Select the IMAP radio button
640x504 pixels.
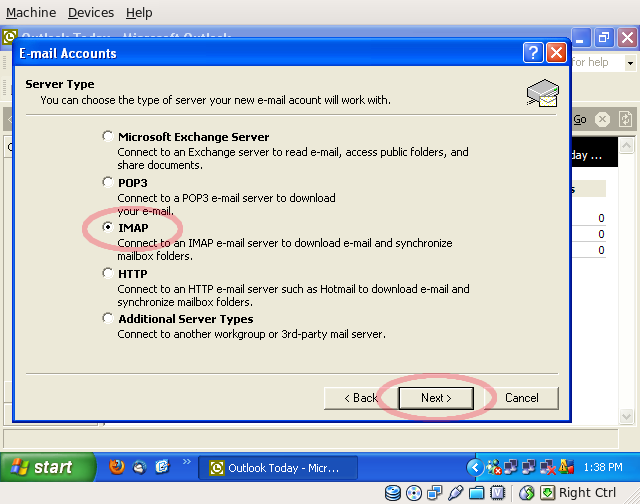click(x=108, y=227)
